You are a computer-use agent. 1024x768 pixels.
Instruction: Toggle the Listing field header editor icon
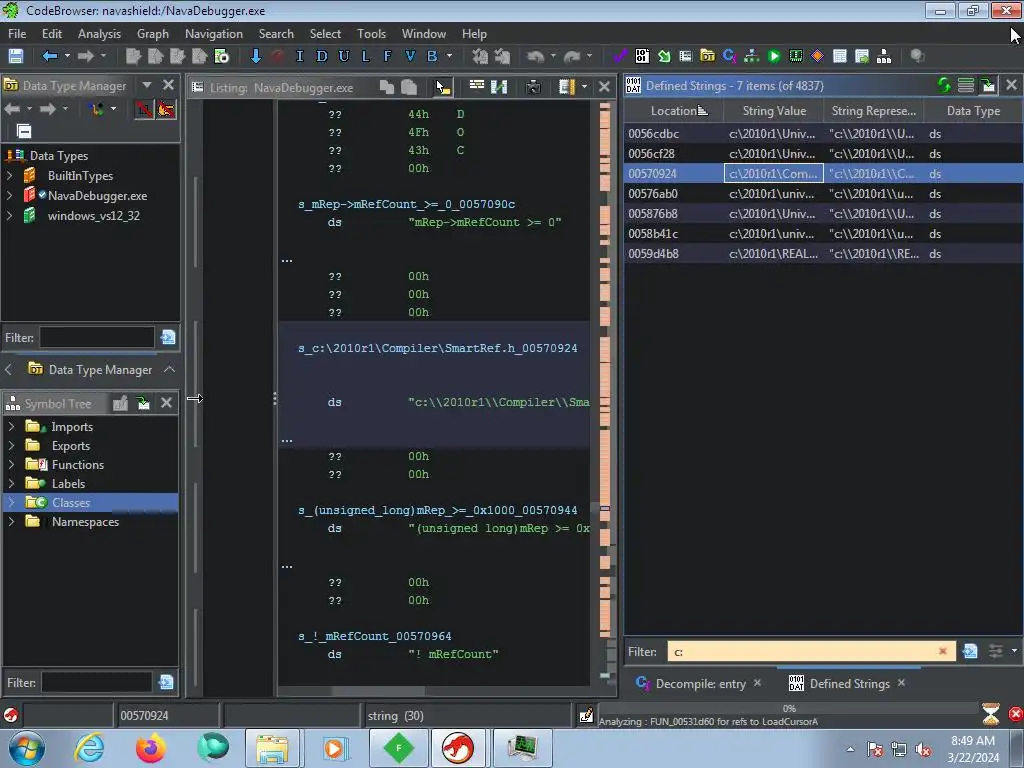coord(477,86)
